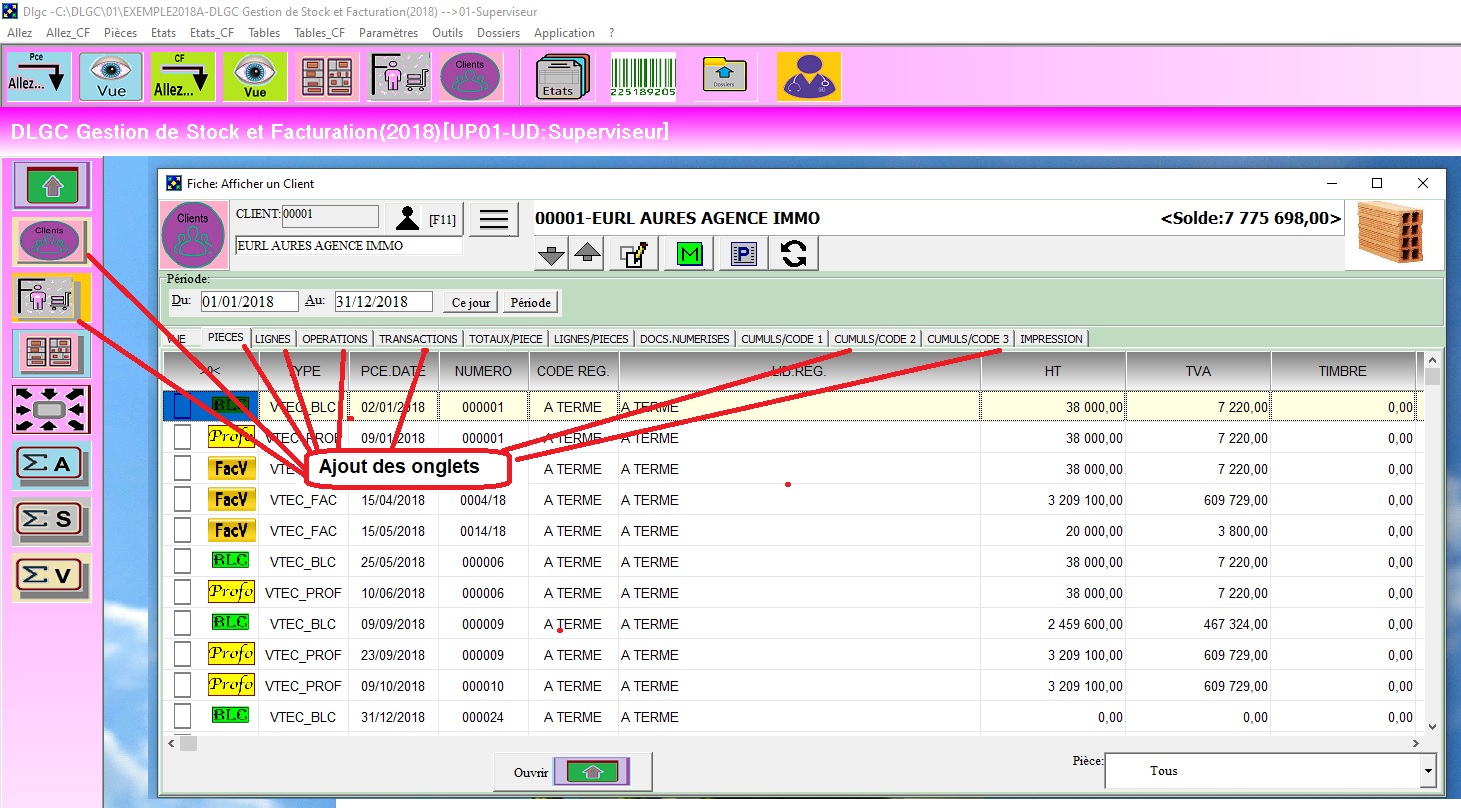The width and height of the screenshot is (1461, 808).
Task: Tick checkbox of Profo row dated 23/09/2018
Action: tap(182, 655)
